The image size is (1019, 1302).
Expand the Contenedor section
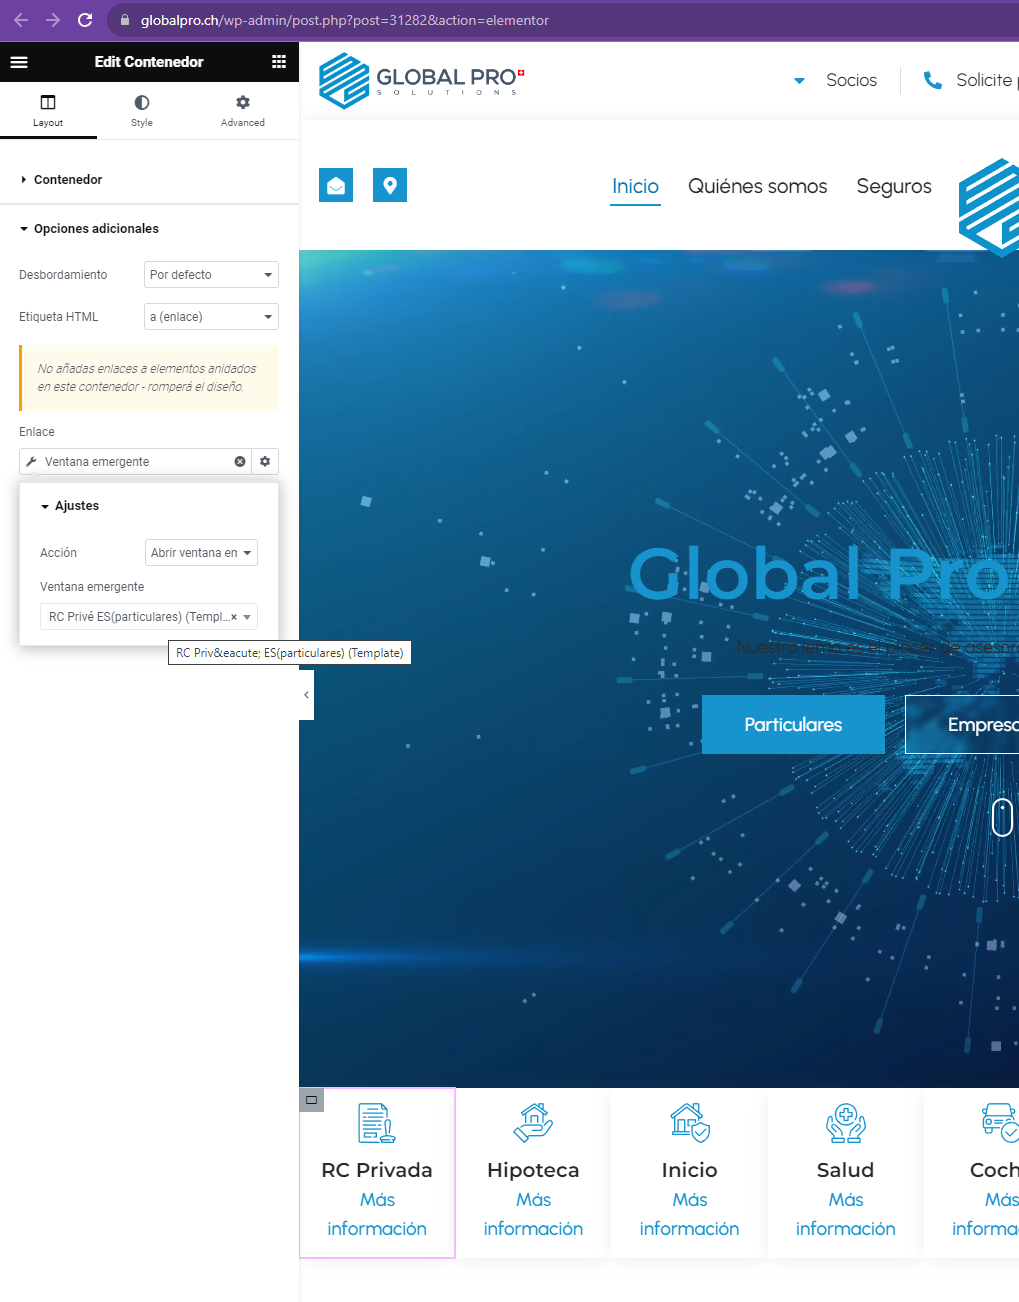click(68, 180)
